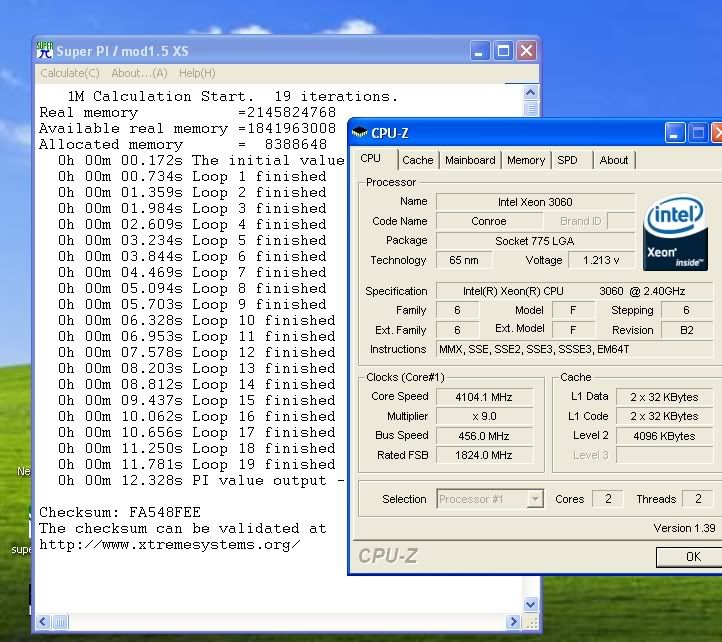Image resolution: width=722 pixels, height=642 pixels.
Task: Click the Super PI window resize grip
Action: coord(531,623)
